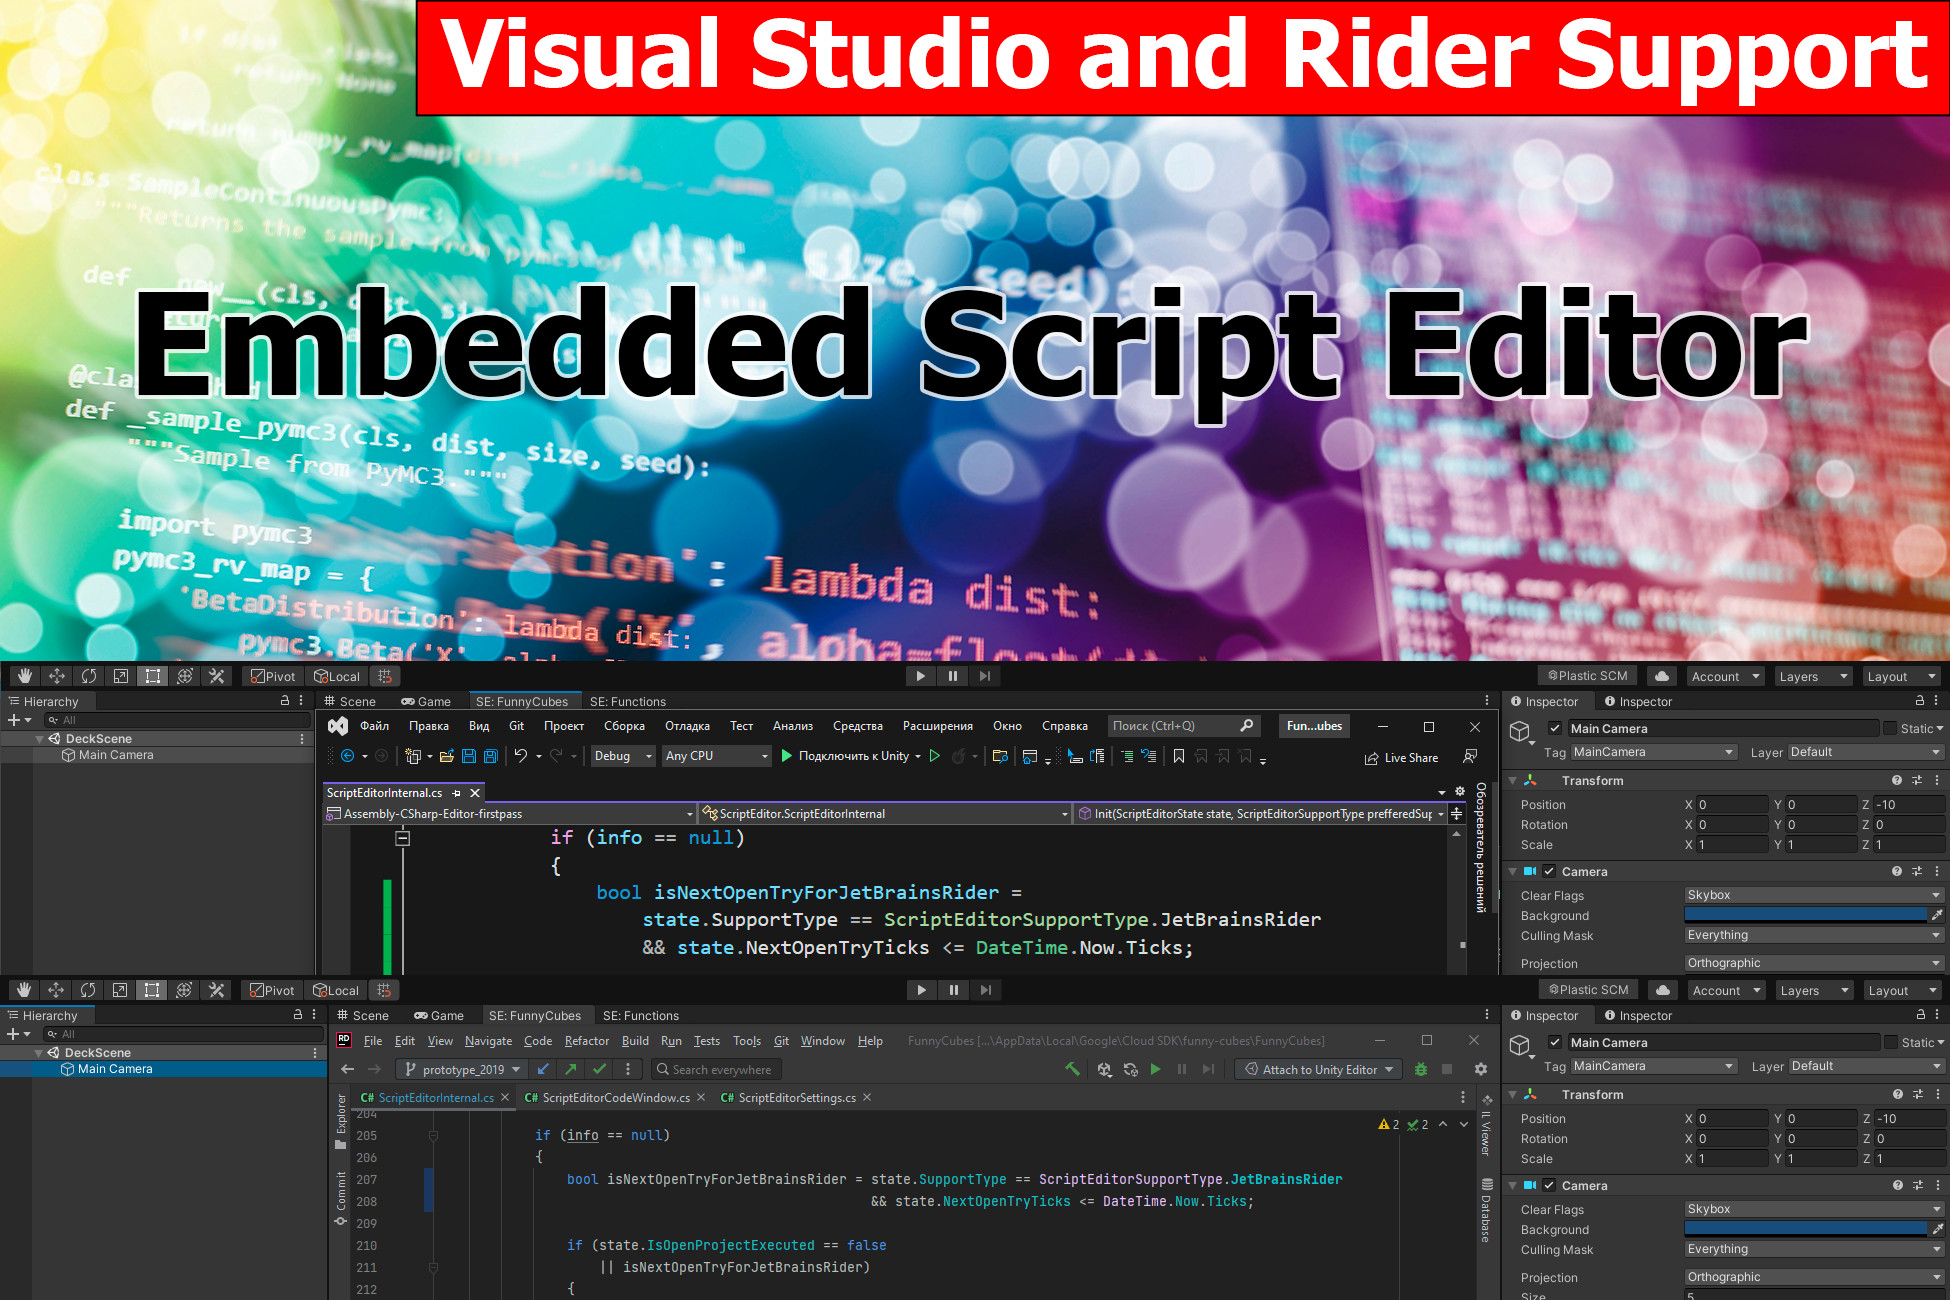Image resolution: width=1950 pixels, height=1300 pixels.
Task: Open the Refactor menu in Rider
Action: pyautogui.click(x=587, y=1041)
